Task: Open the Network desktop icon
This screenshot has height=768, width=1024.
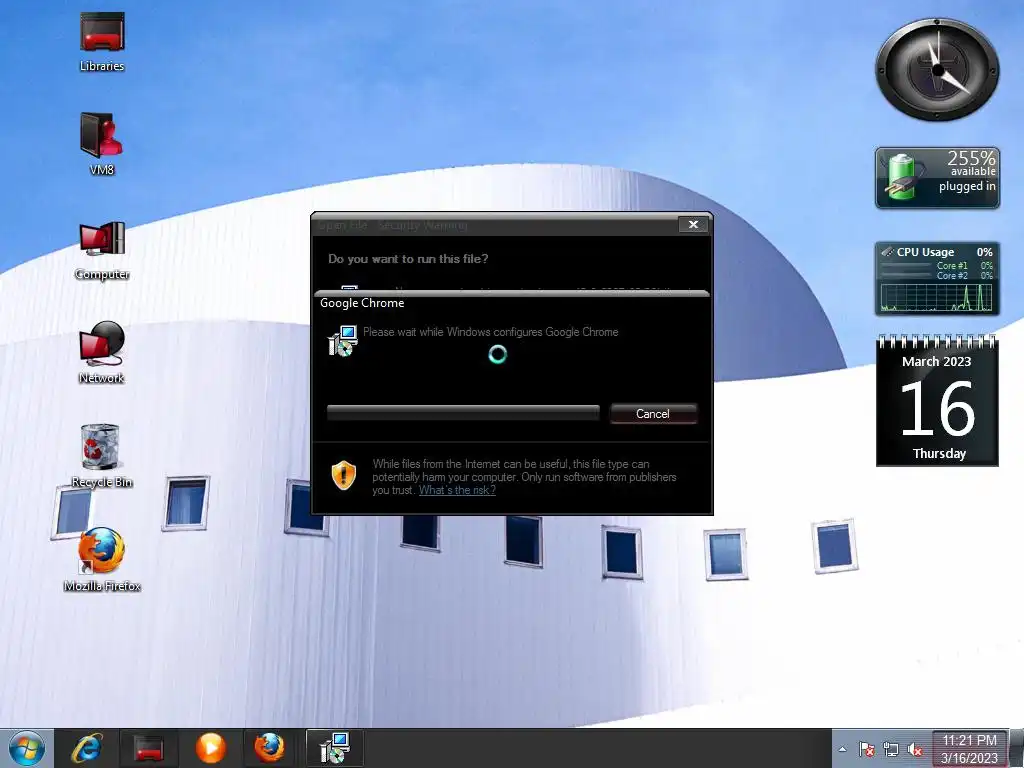Action: click(102, 353)
